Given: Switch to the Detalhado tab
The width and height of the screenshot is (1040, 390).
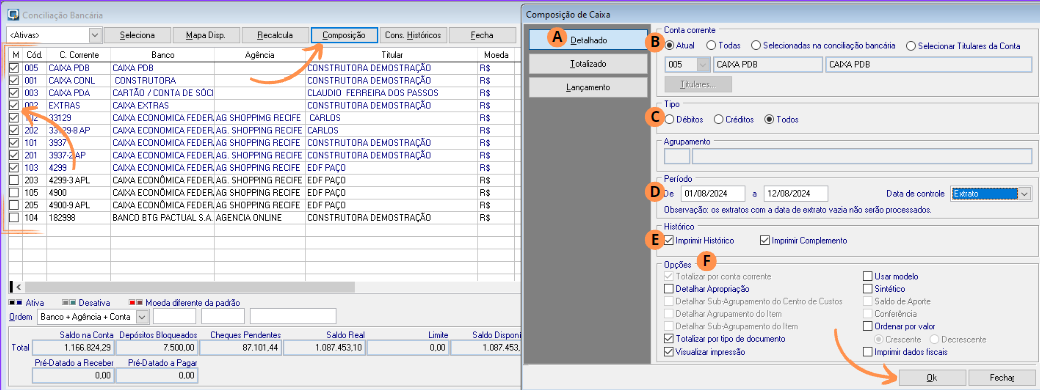Looking at the screenshot, I should (x=588, y=40).
